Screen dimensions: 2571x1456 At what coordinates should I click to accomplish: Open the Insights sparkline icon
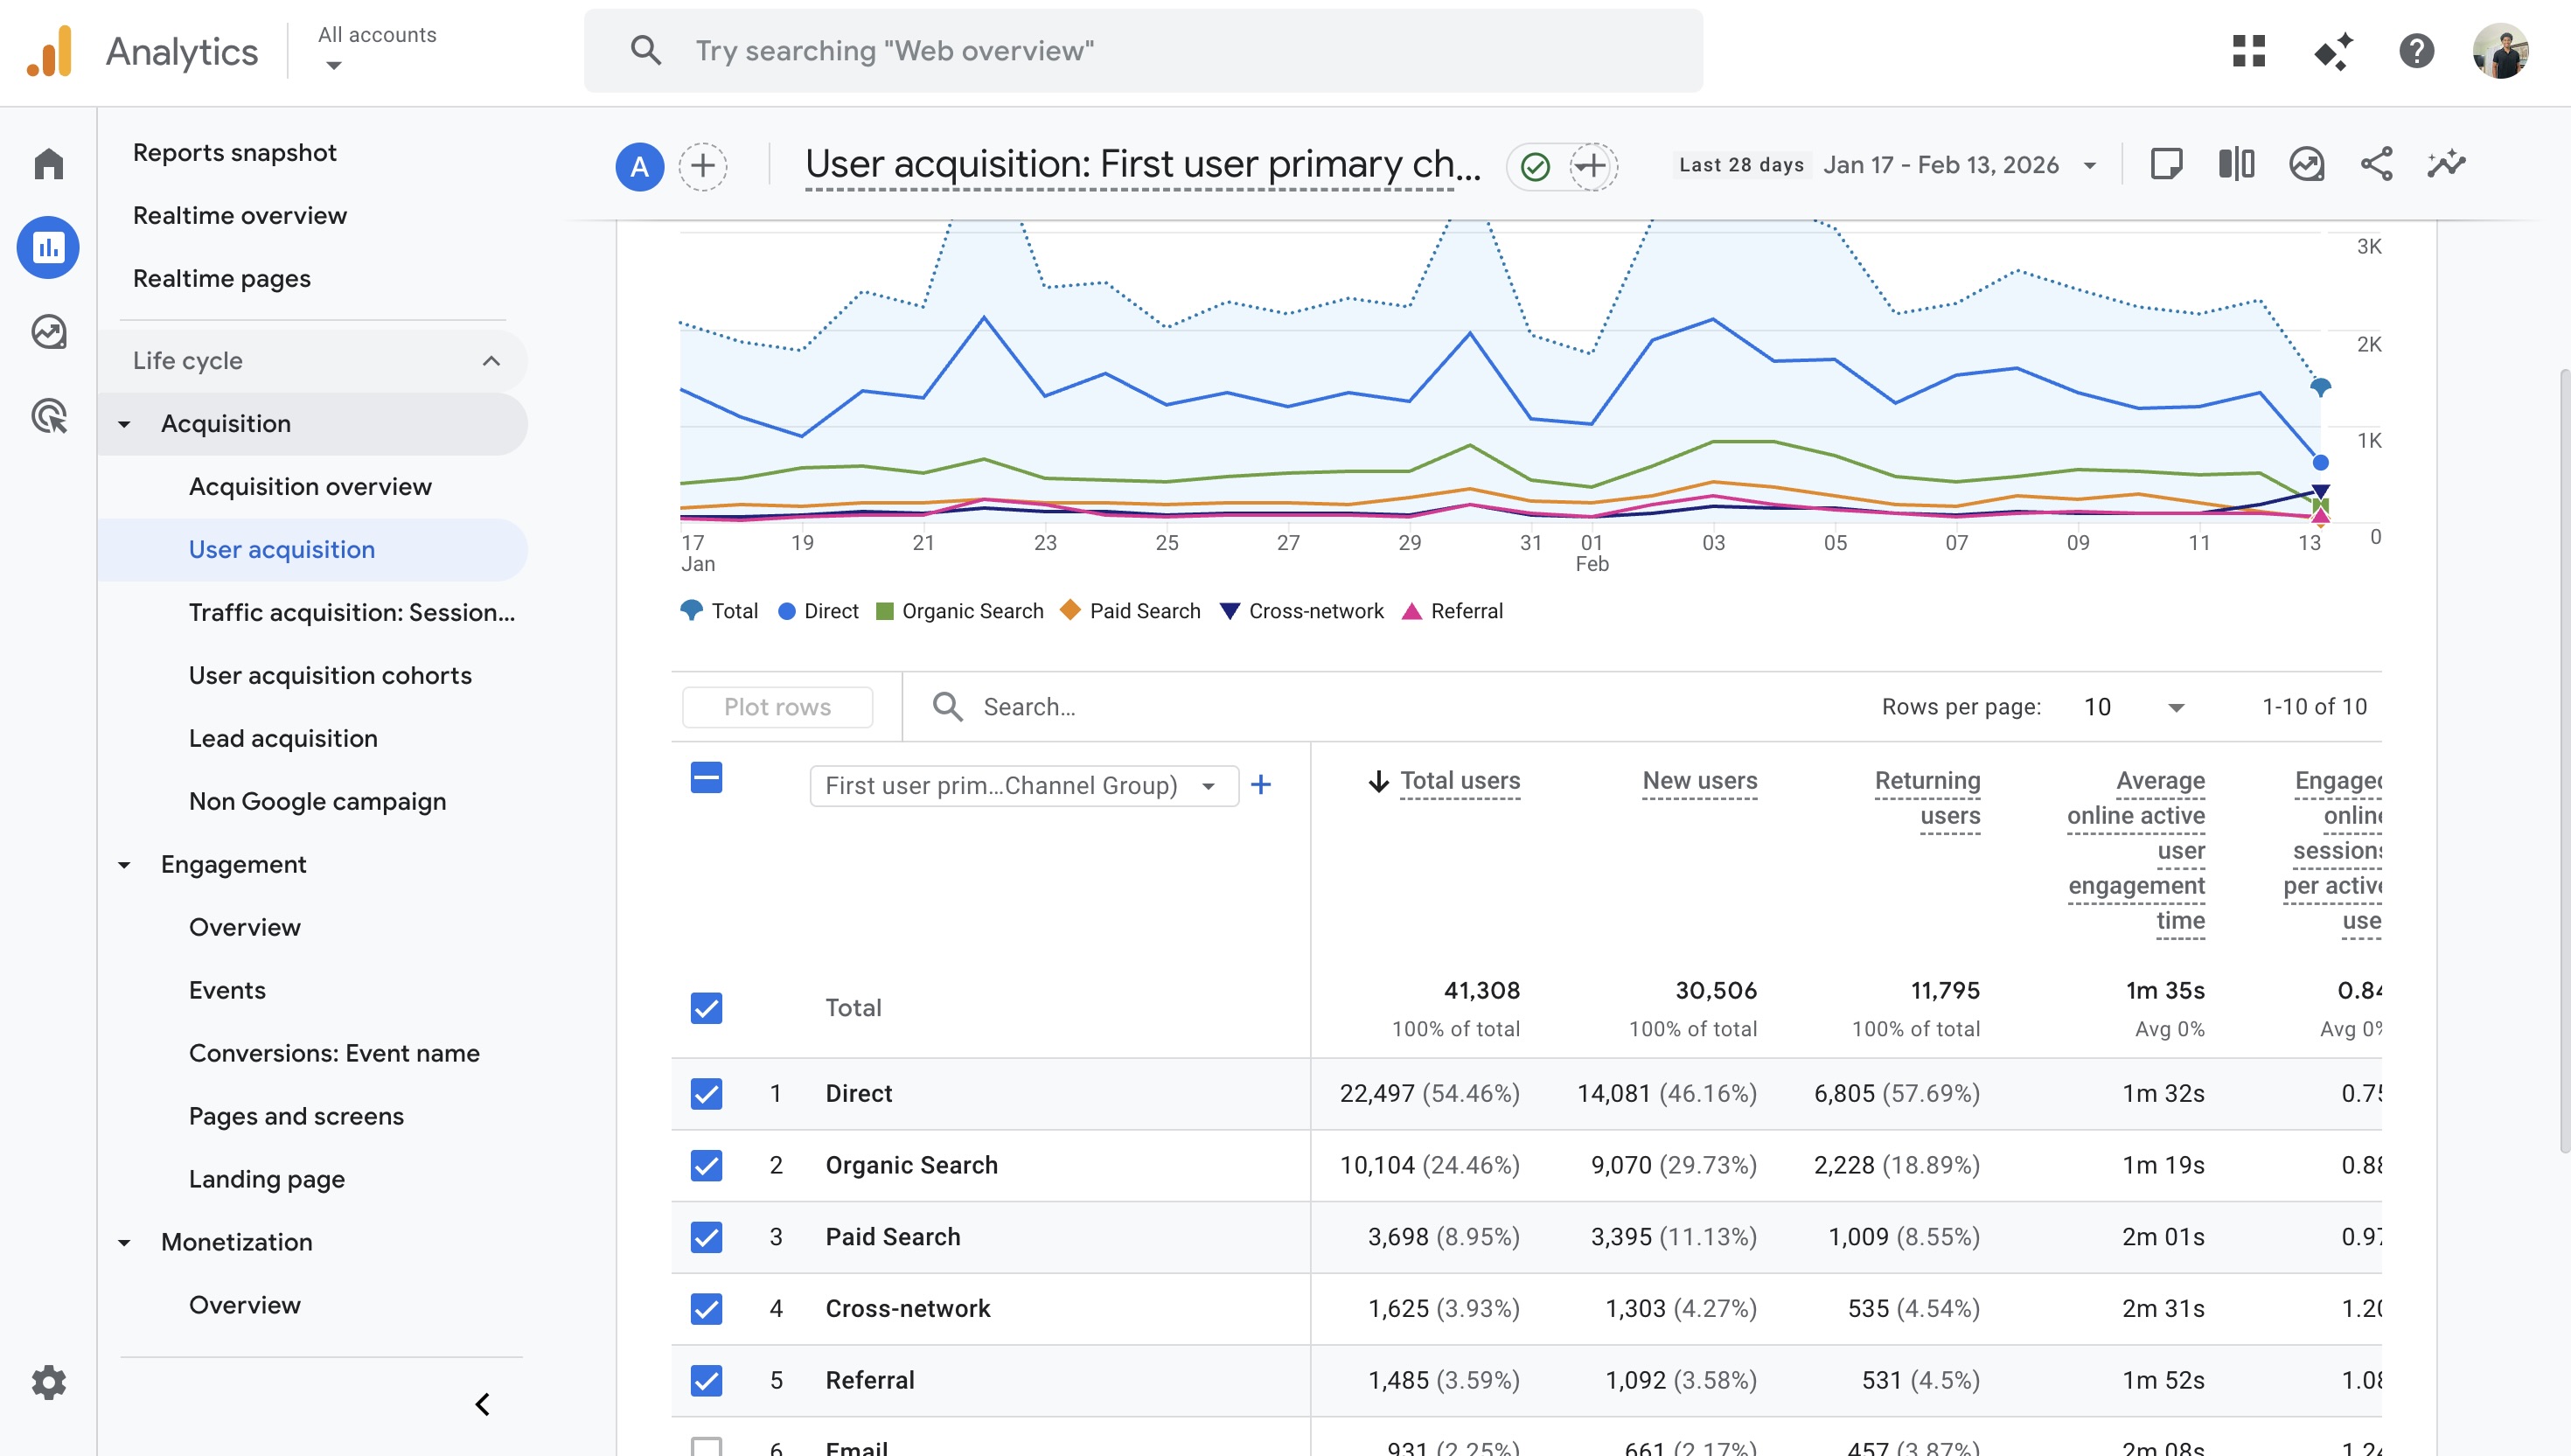(2446, 164)
